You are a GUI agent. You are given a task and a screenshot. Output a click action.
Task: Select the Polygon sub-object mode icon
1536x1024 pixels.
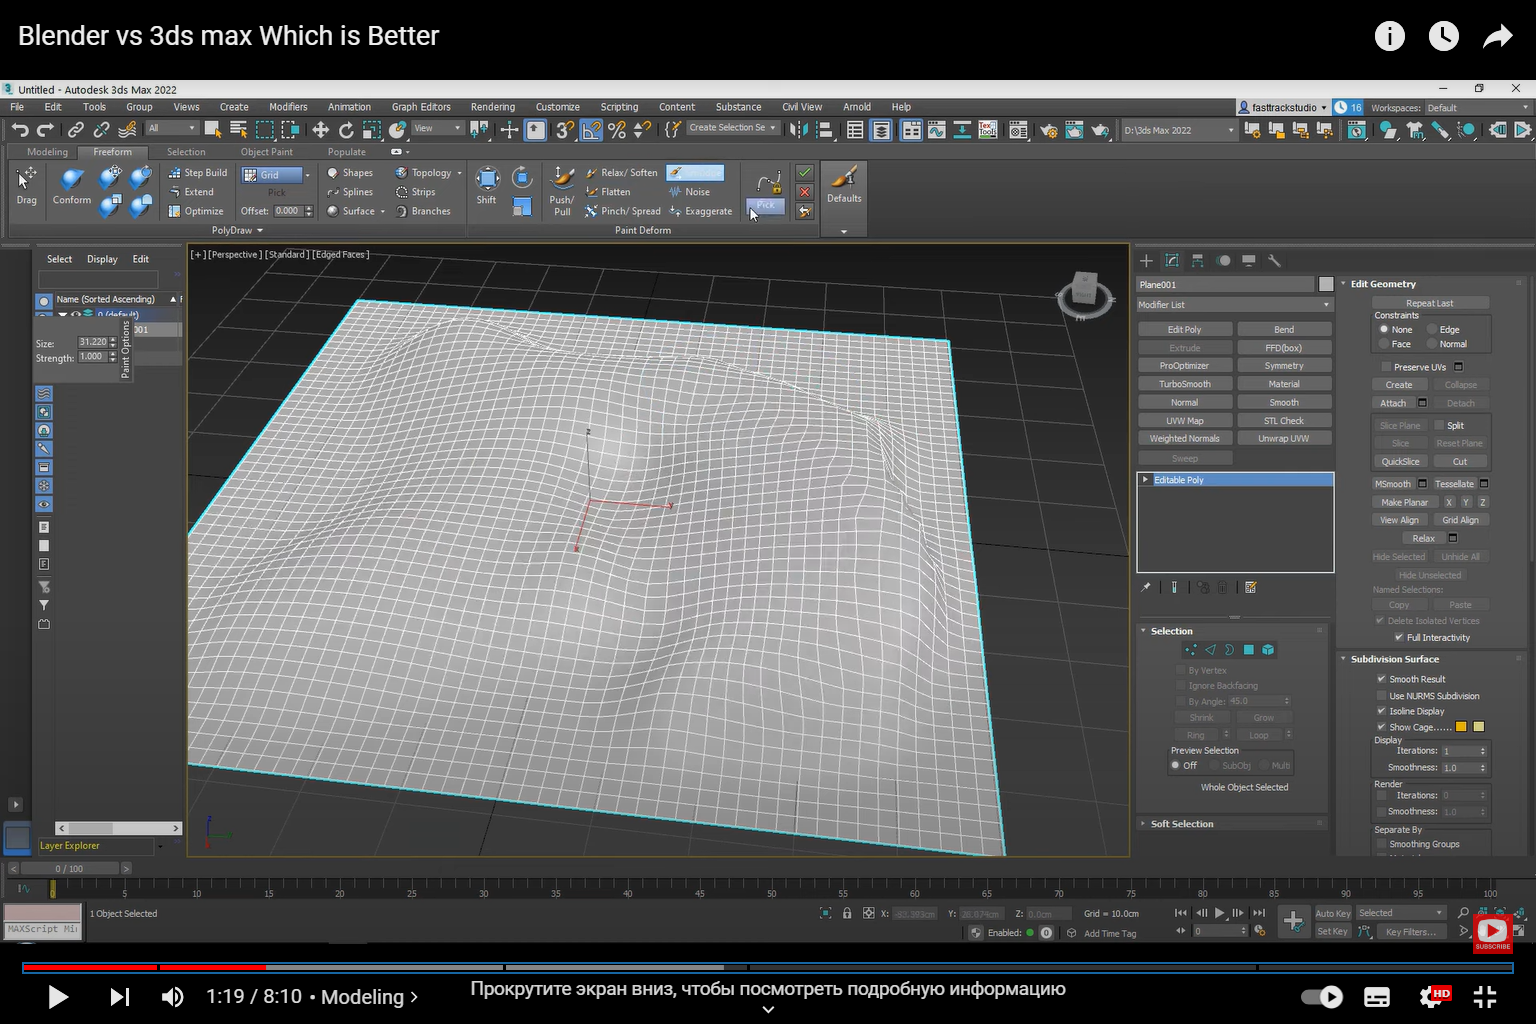tap(1248, 649)
